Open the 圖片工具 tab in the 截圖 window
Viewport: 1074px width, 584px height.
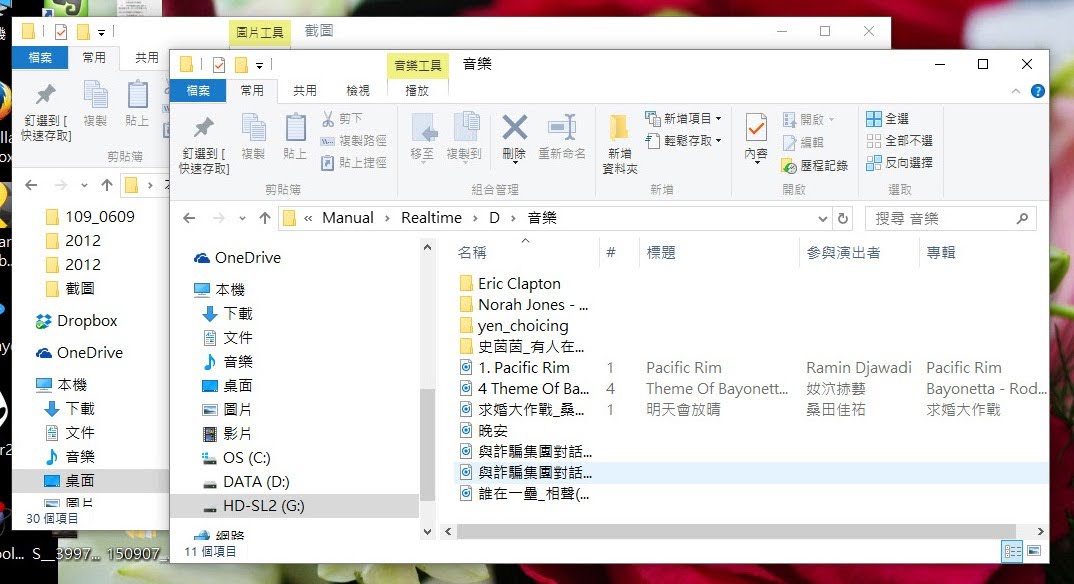pos(260,32)
